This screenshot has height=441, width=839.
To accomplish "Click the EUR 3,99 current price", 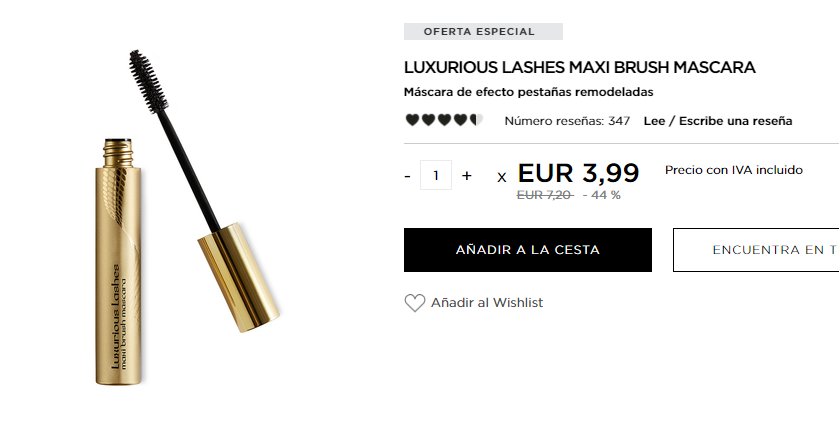I will pos(578,173).
